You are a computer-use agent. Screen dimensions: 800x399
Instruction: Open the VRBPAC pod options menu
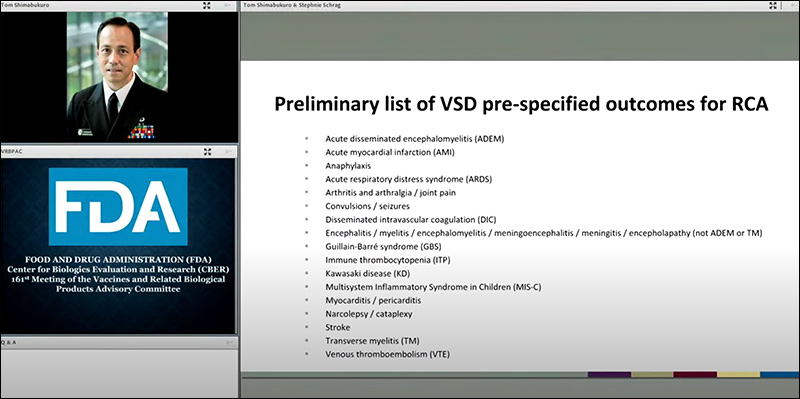[x=228, y=152]
